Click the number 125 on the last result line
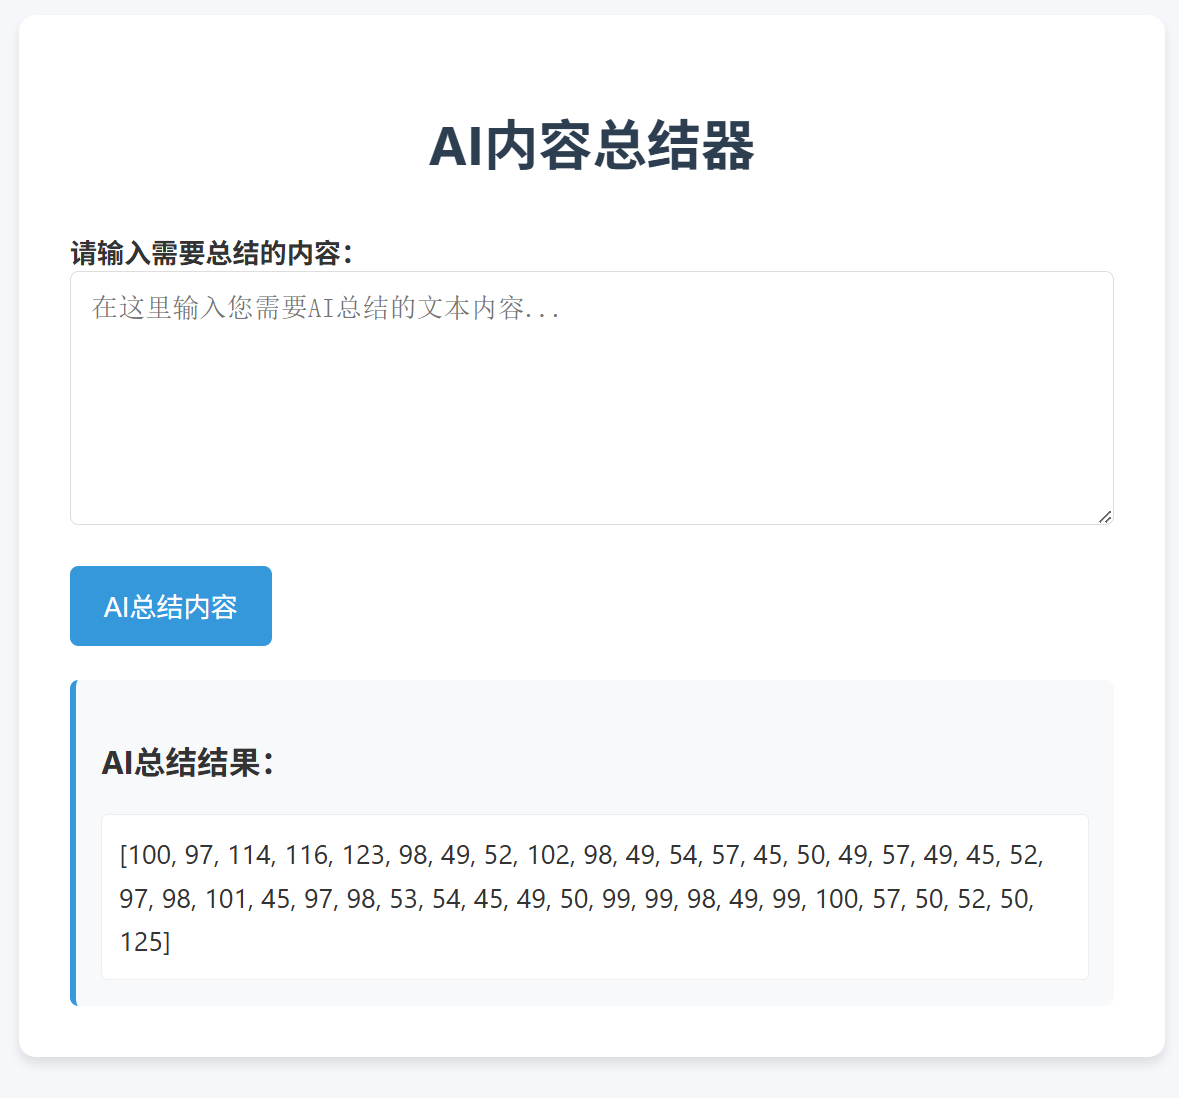This screenshot has height=1098, width=1179. [142, 942]
